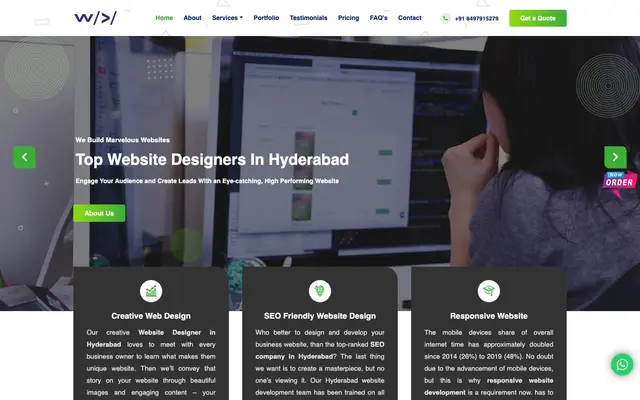Open the Portfolio section

266,18
